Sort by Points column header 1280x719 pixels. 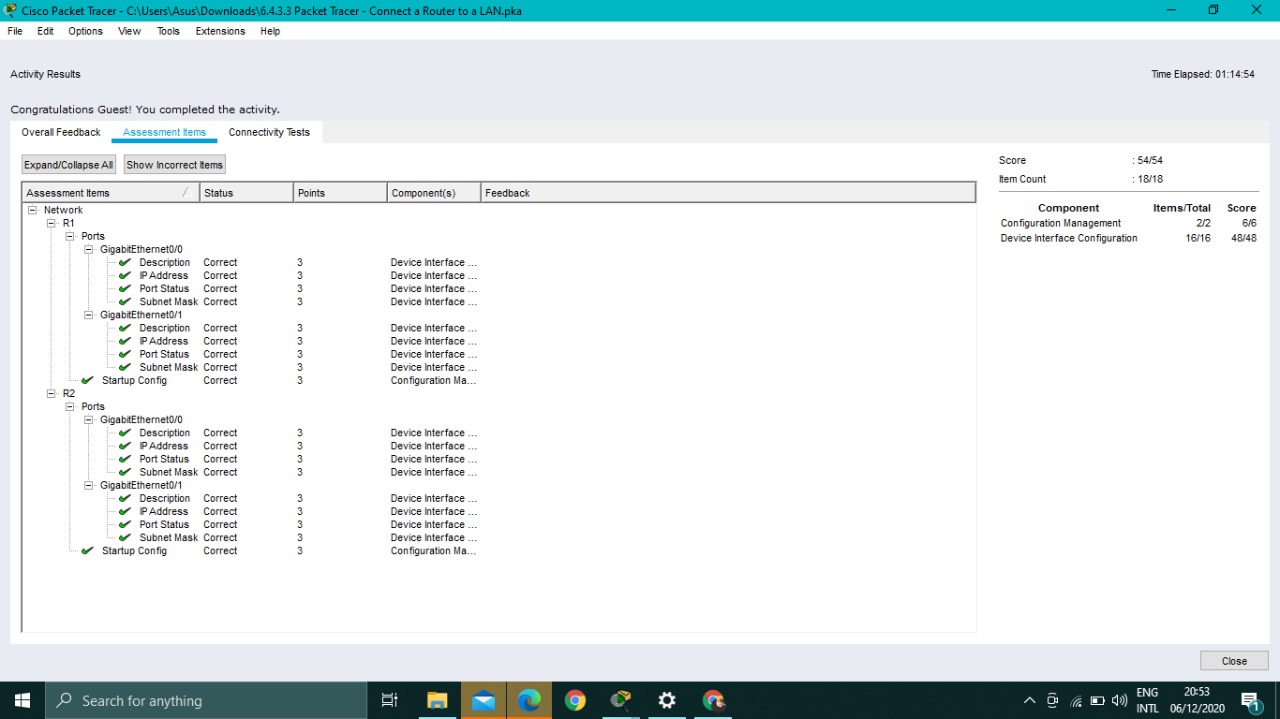point(340,193)
